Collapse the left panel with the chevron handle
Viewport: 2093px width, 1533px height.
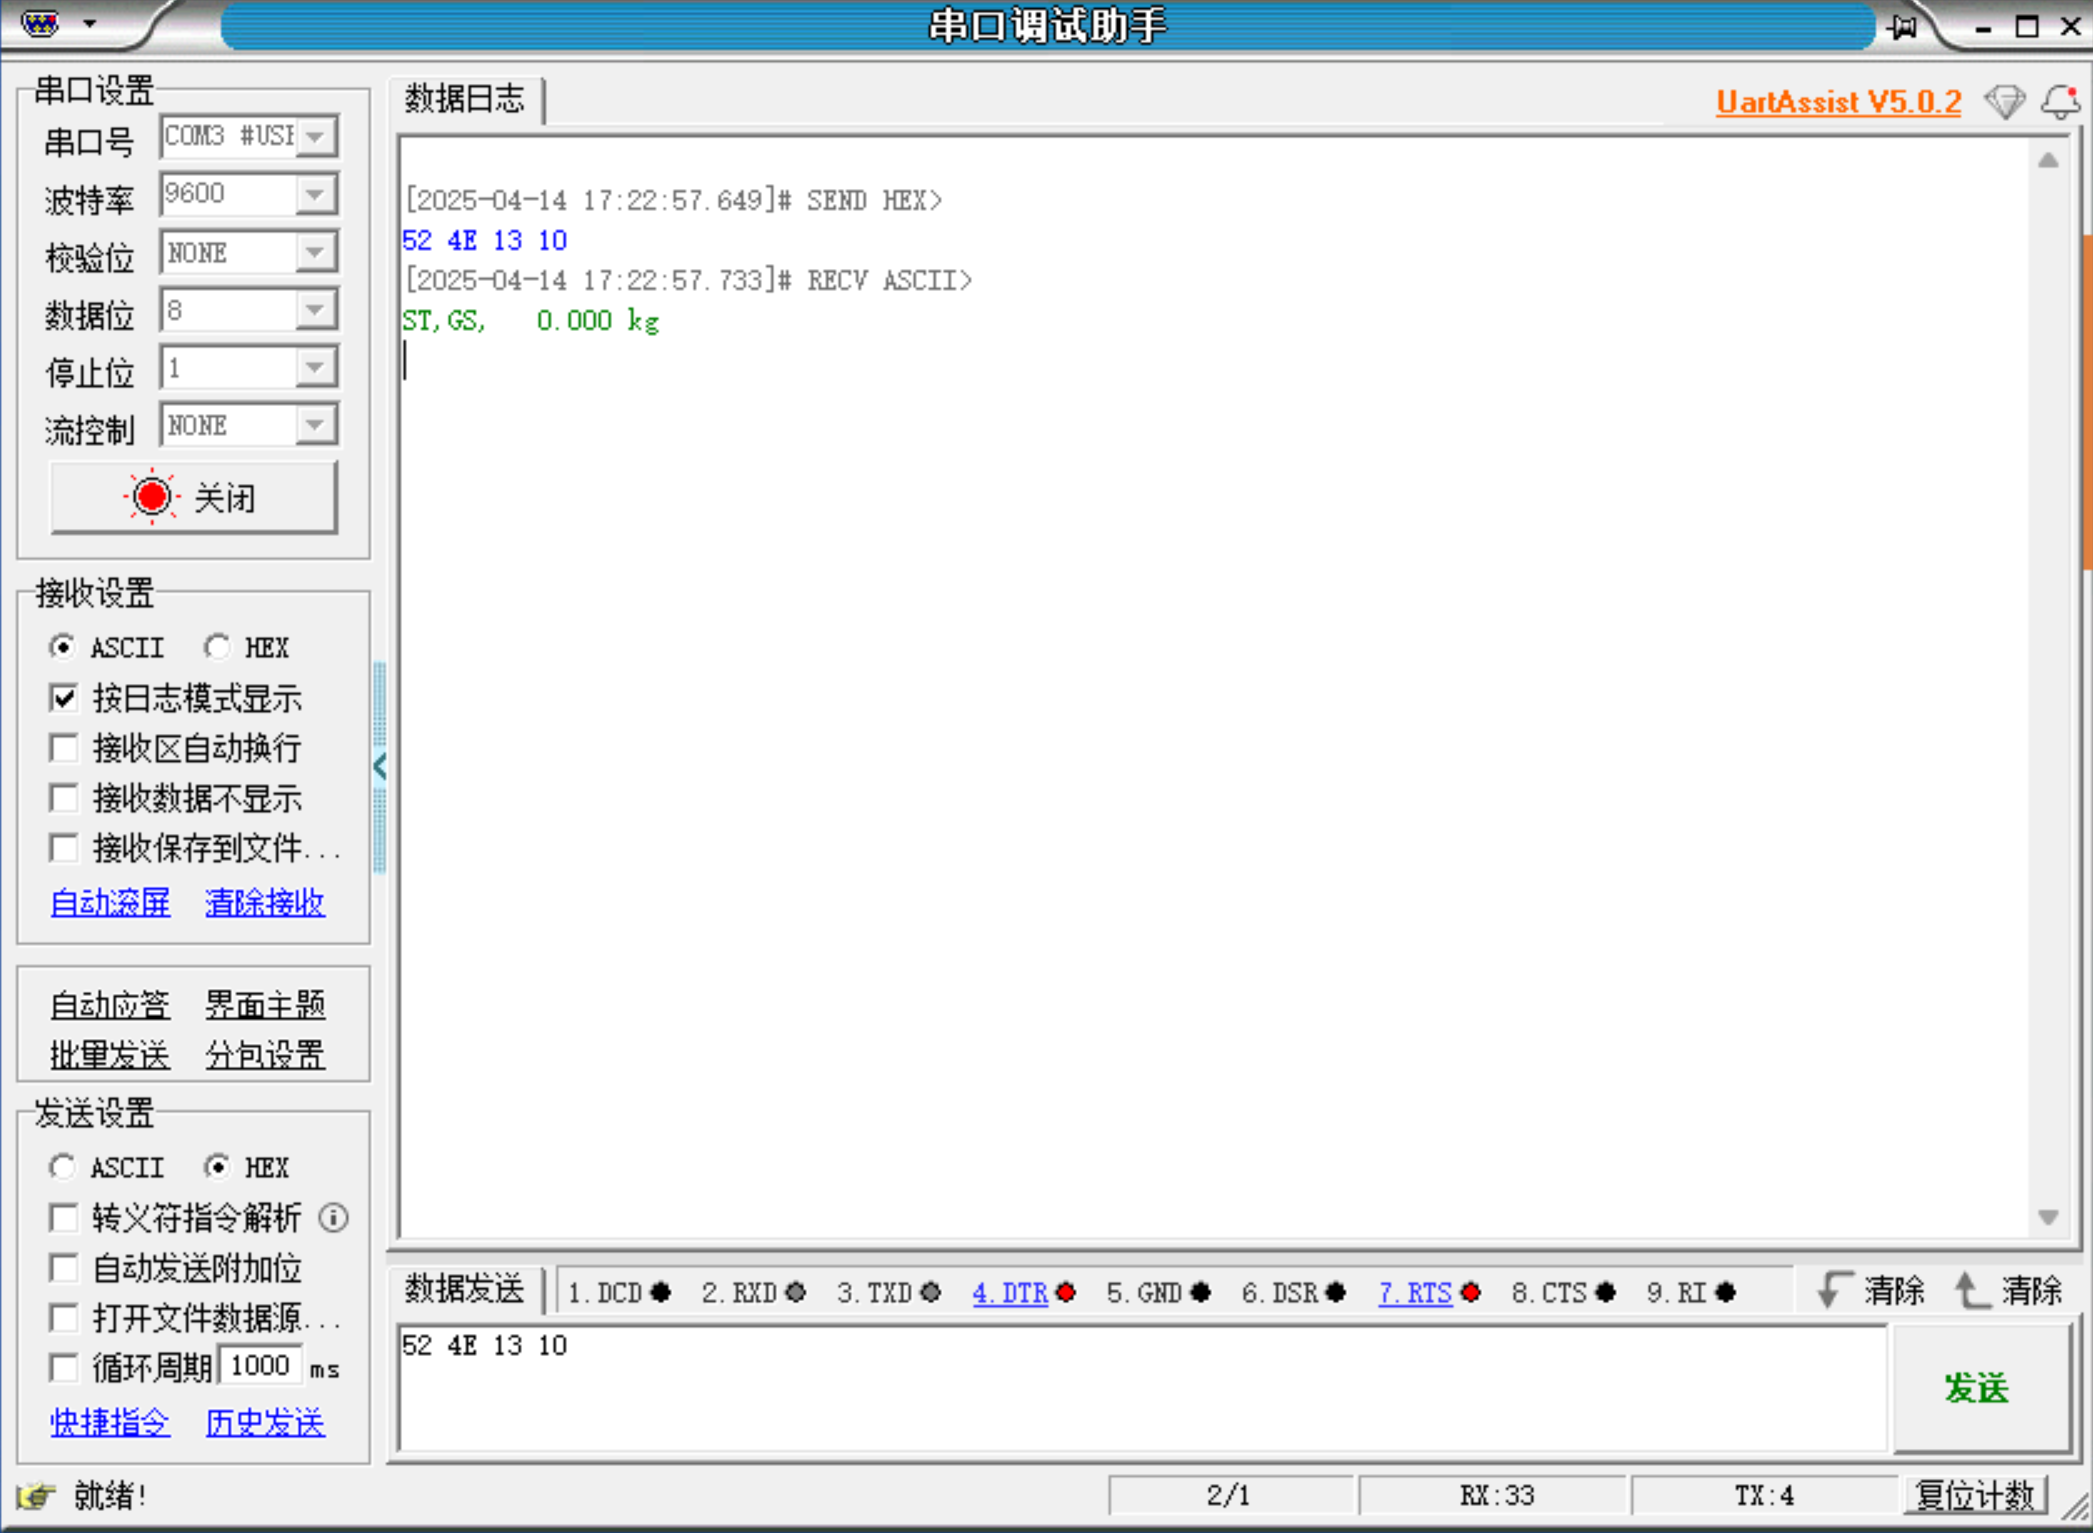(379, 767)
